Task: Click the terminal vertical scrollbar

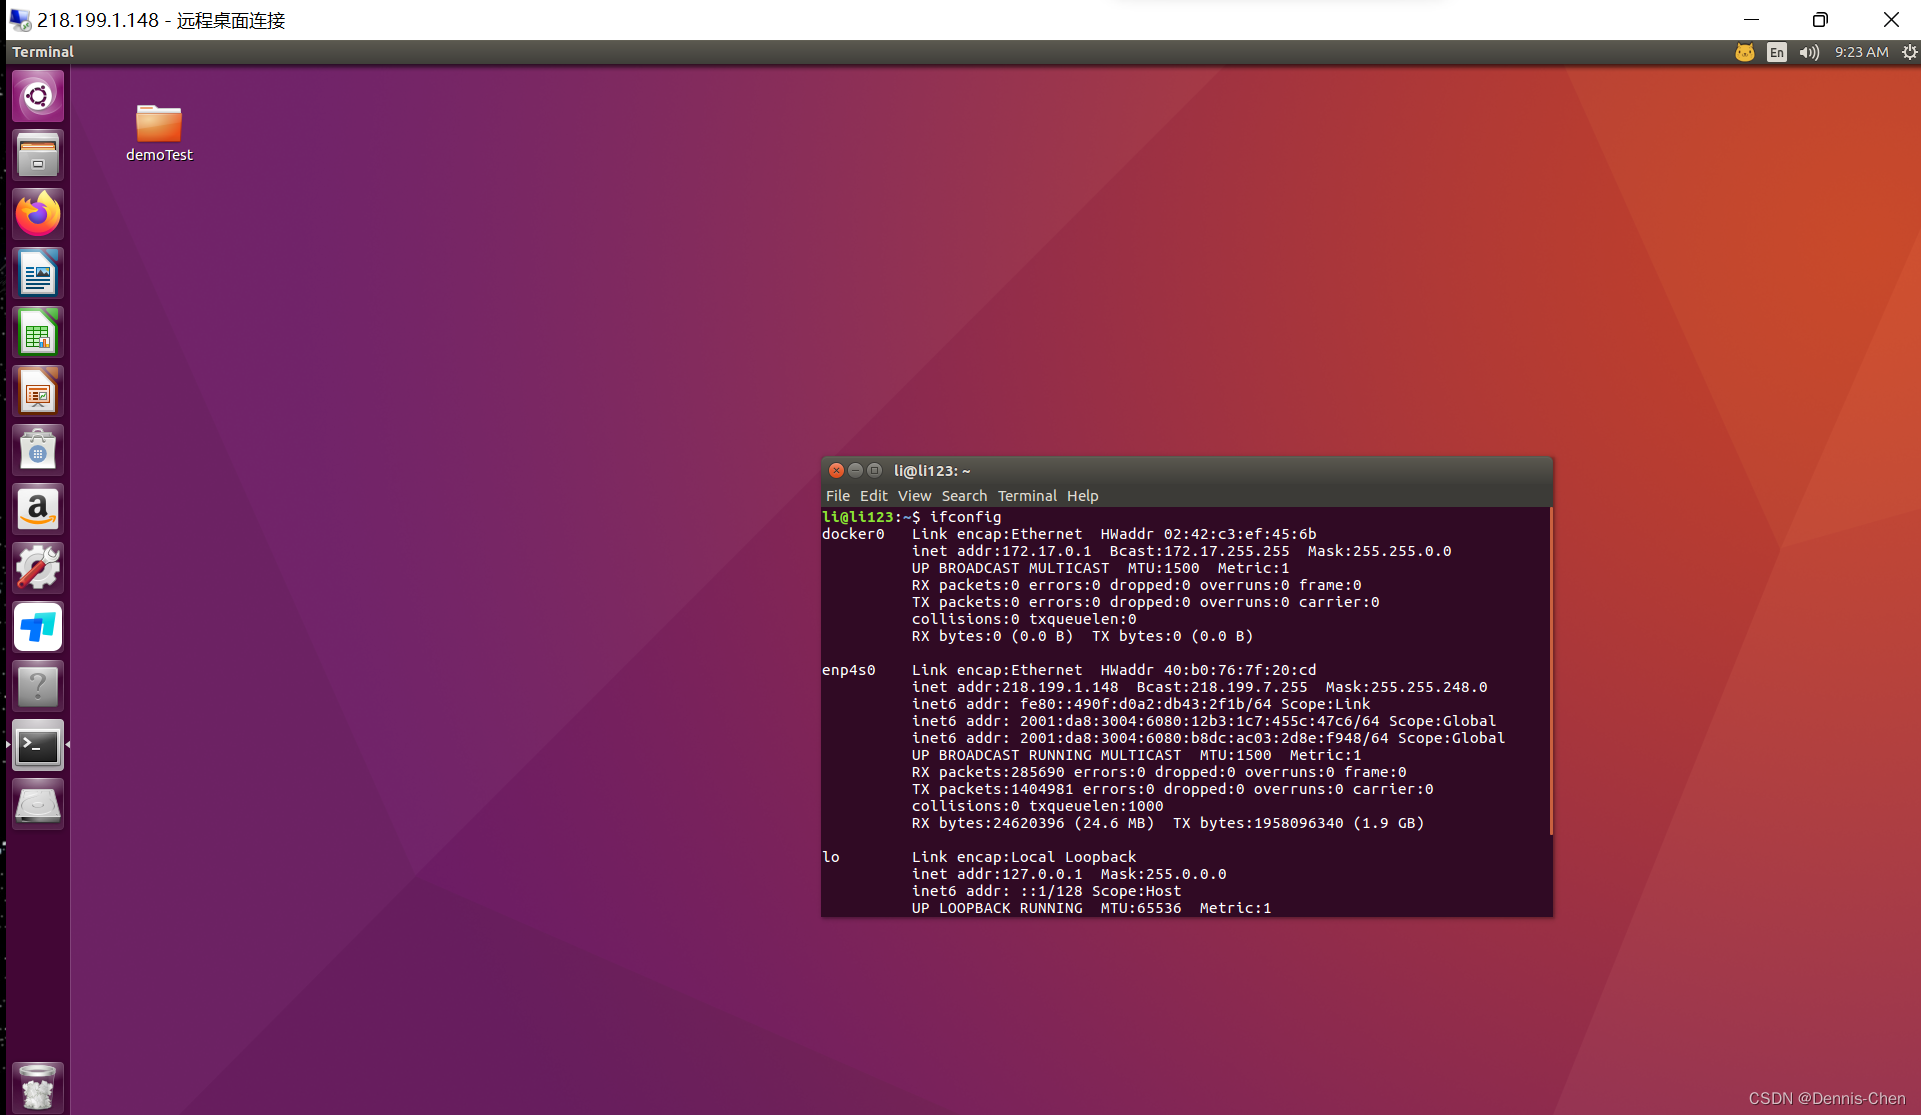Action: (x=1550, y=671)
